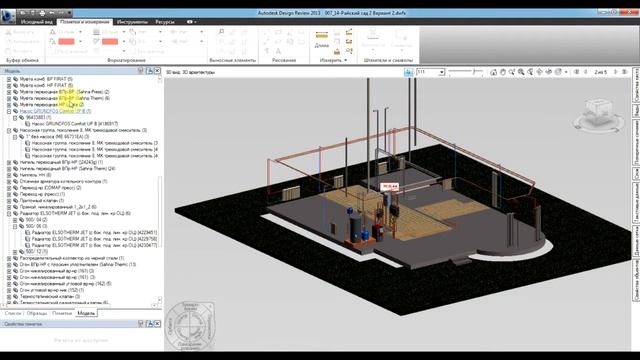
Task: Open the view style dropdown in viewer toolbar
Action: (566, 72)
